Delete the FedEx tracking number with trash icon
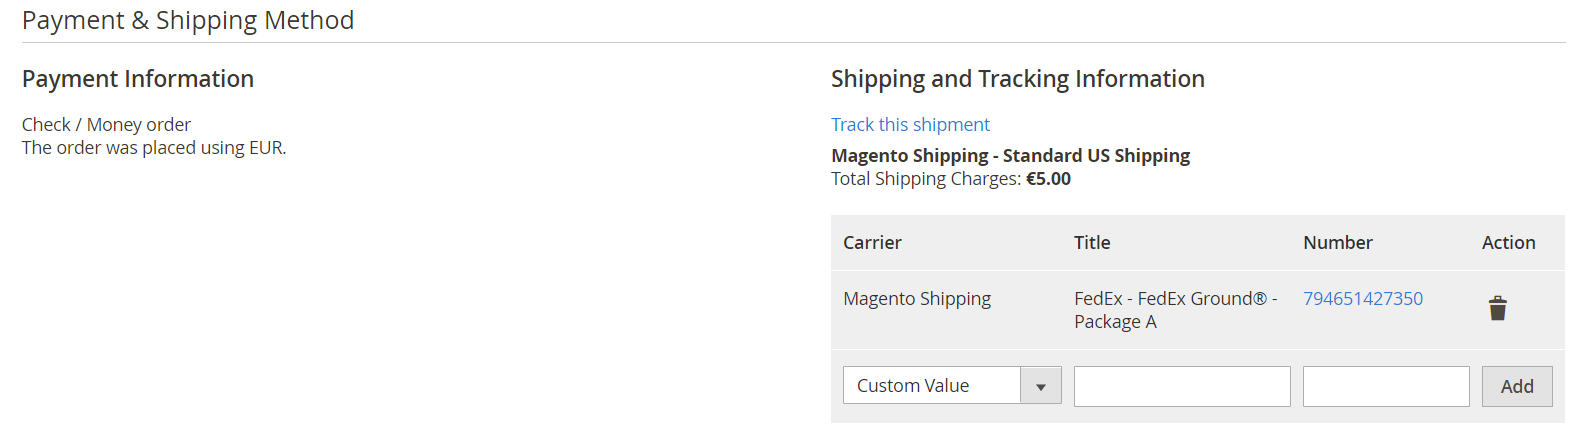 pyautogui.click(x=1497, y=308)
